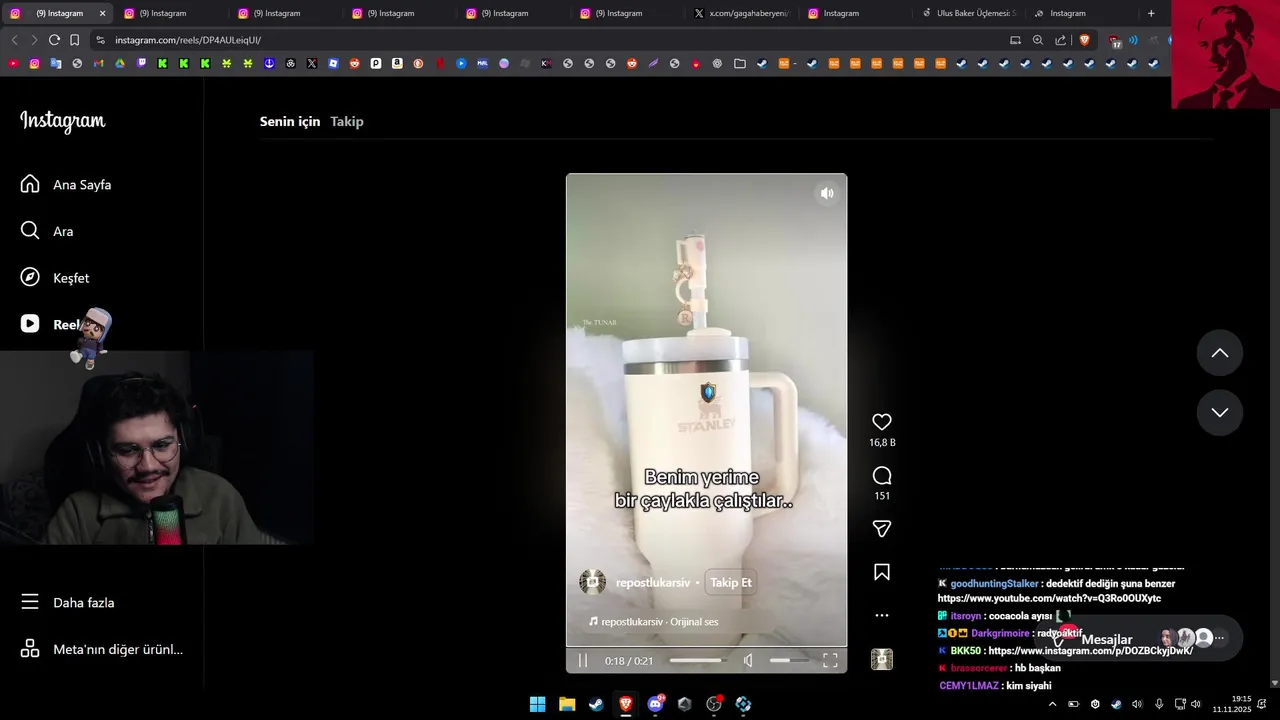
Task: Open the repostlukarsiv profile avatar
Action: (x=593, y=582)
